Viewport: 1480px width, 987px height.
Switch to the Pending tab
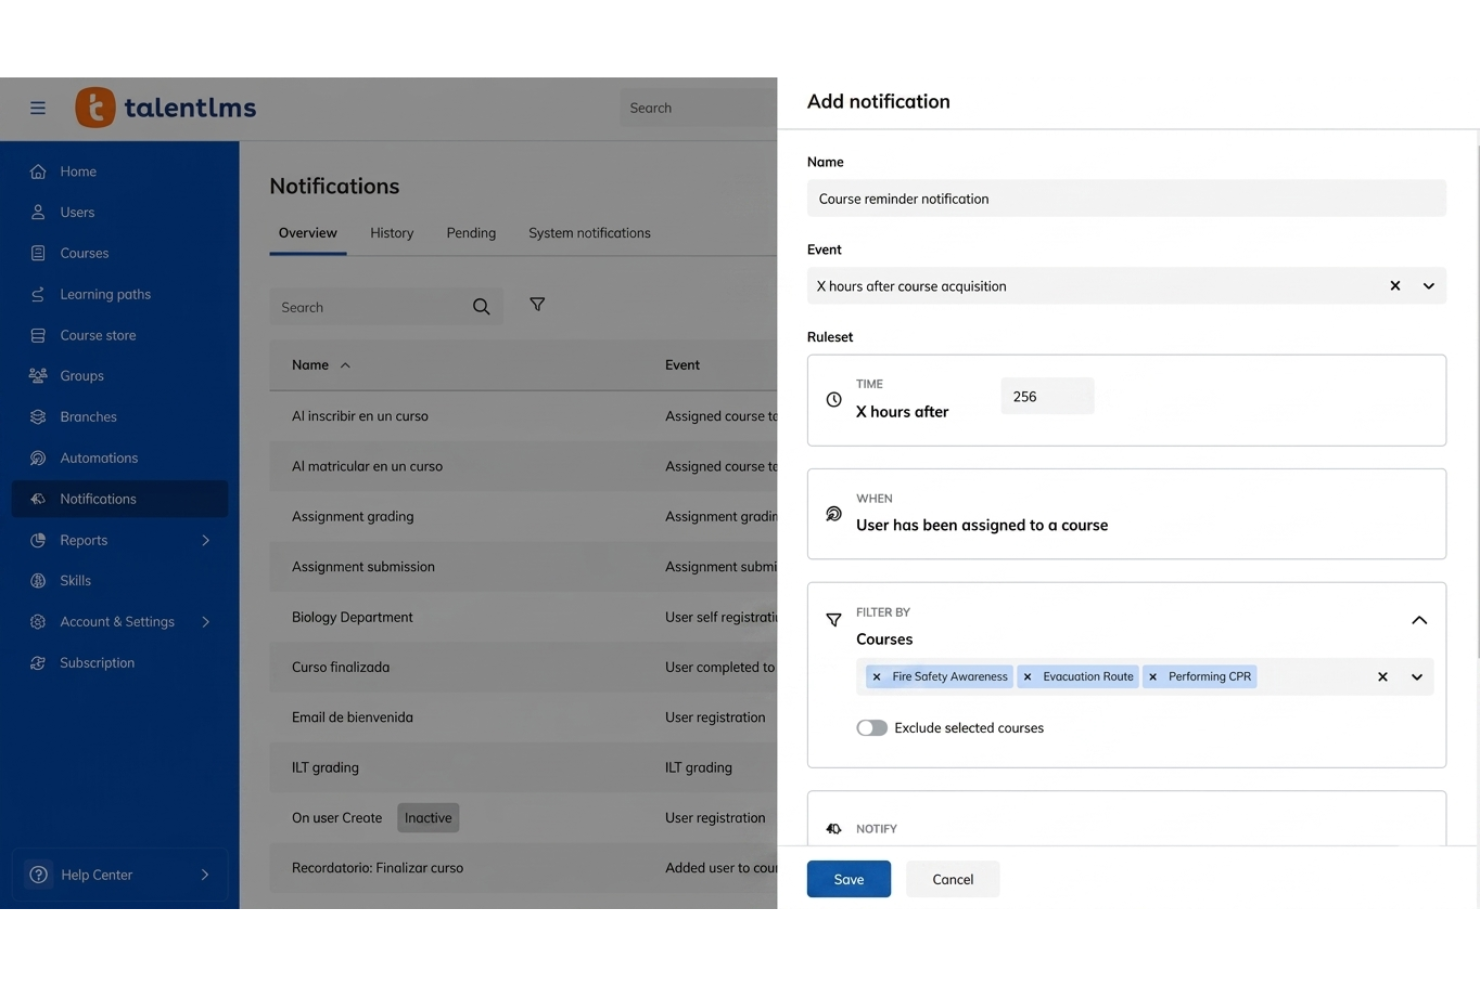(471, 233)
